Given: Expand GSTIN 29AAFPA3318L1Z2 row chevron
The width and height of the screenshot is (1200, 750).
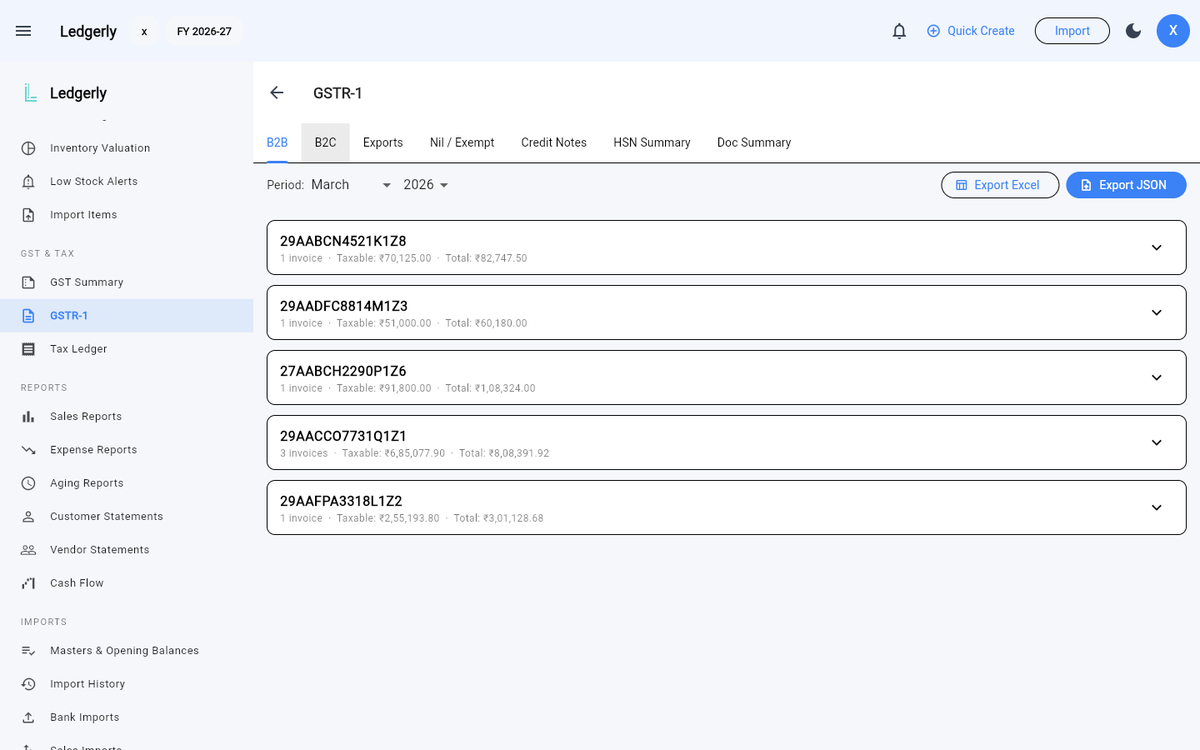Looking at the screenshot, I should click(x=1156, y=507).
